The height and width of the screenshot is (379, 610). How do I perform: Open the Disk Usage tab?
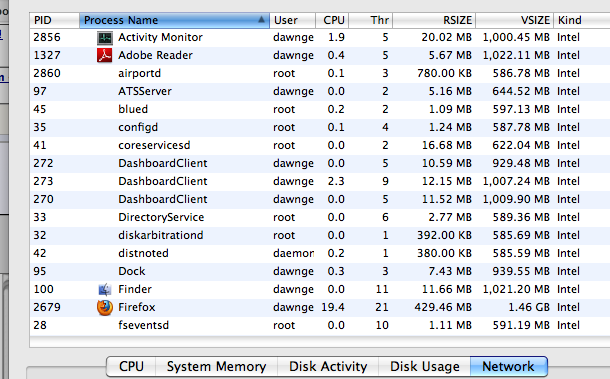click(424, 367)
